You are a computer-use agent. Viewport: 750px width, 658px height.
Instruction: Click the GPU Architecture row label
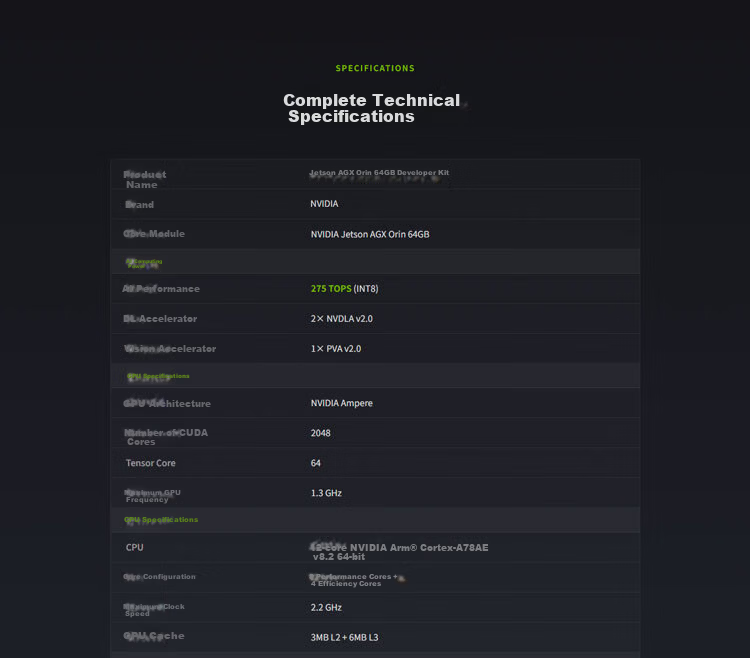[167, 404]
